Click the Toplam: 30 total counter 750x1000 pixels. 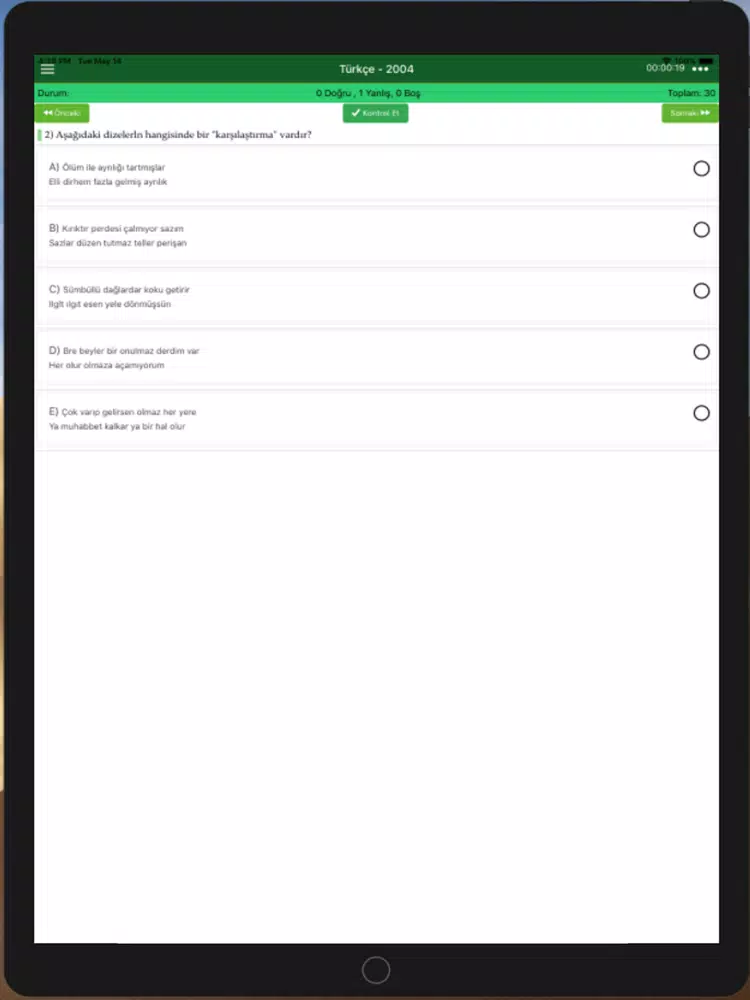pyautogui.click(x=691, y=93)
